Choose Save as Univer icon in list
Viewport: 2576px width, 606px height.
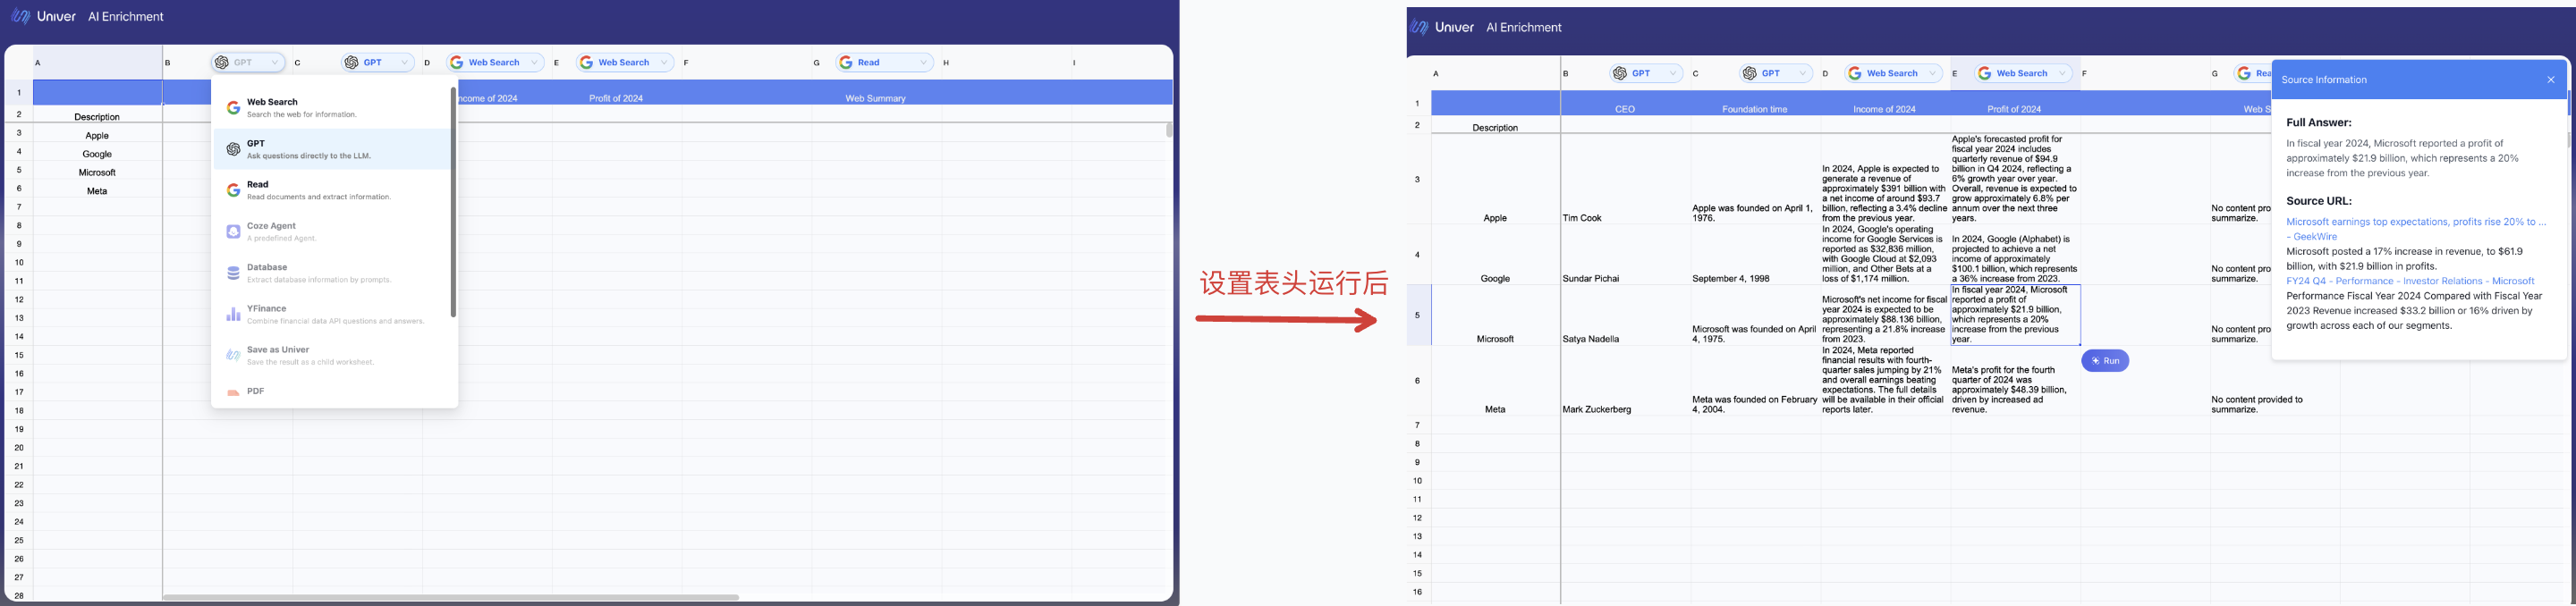pos(233,355)
